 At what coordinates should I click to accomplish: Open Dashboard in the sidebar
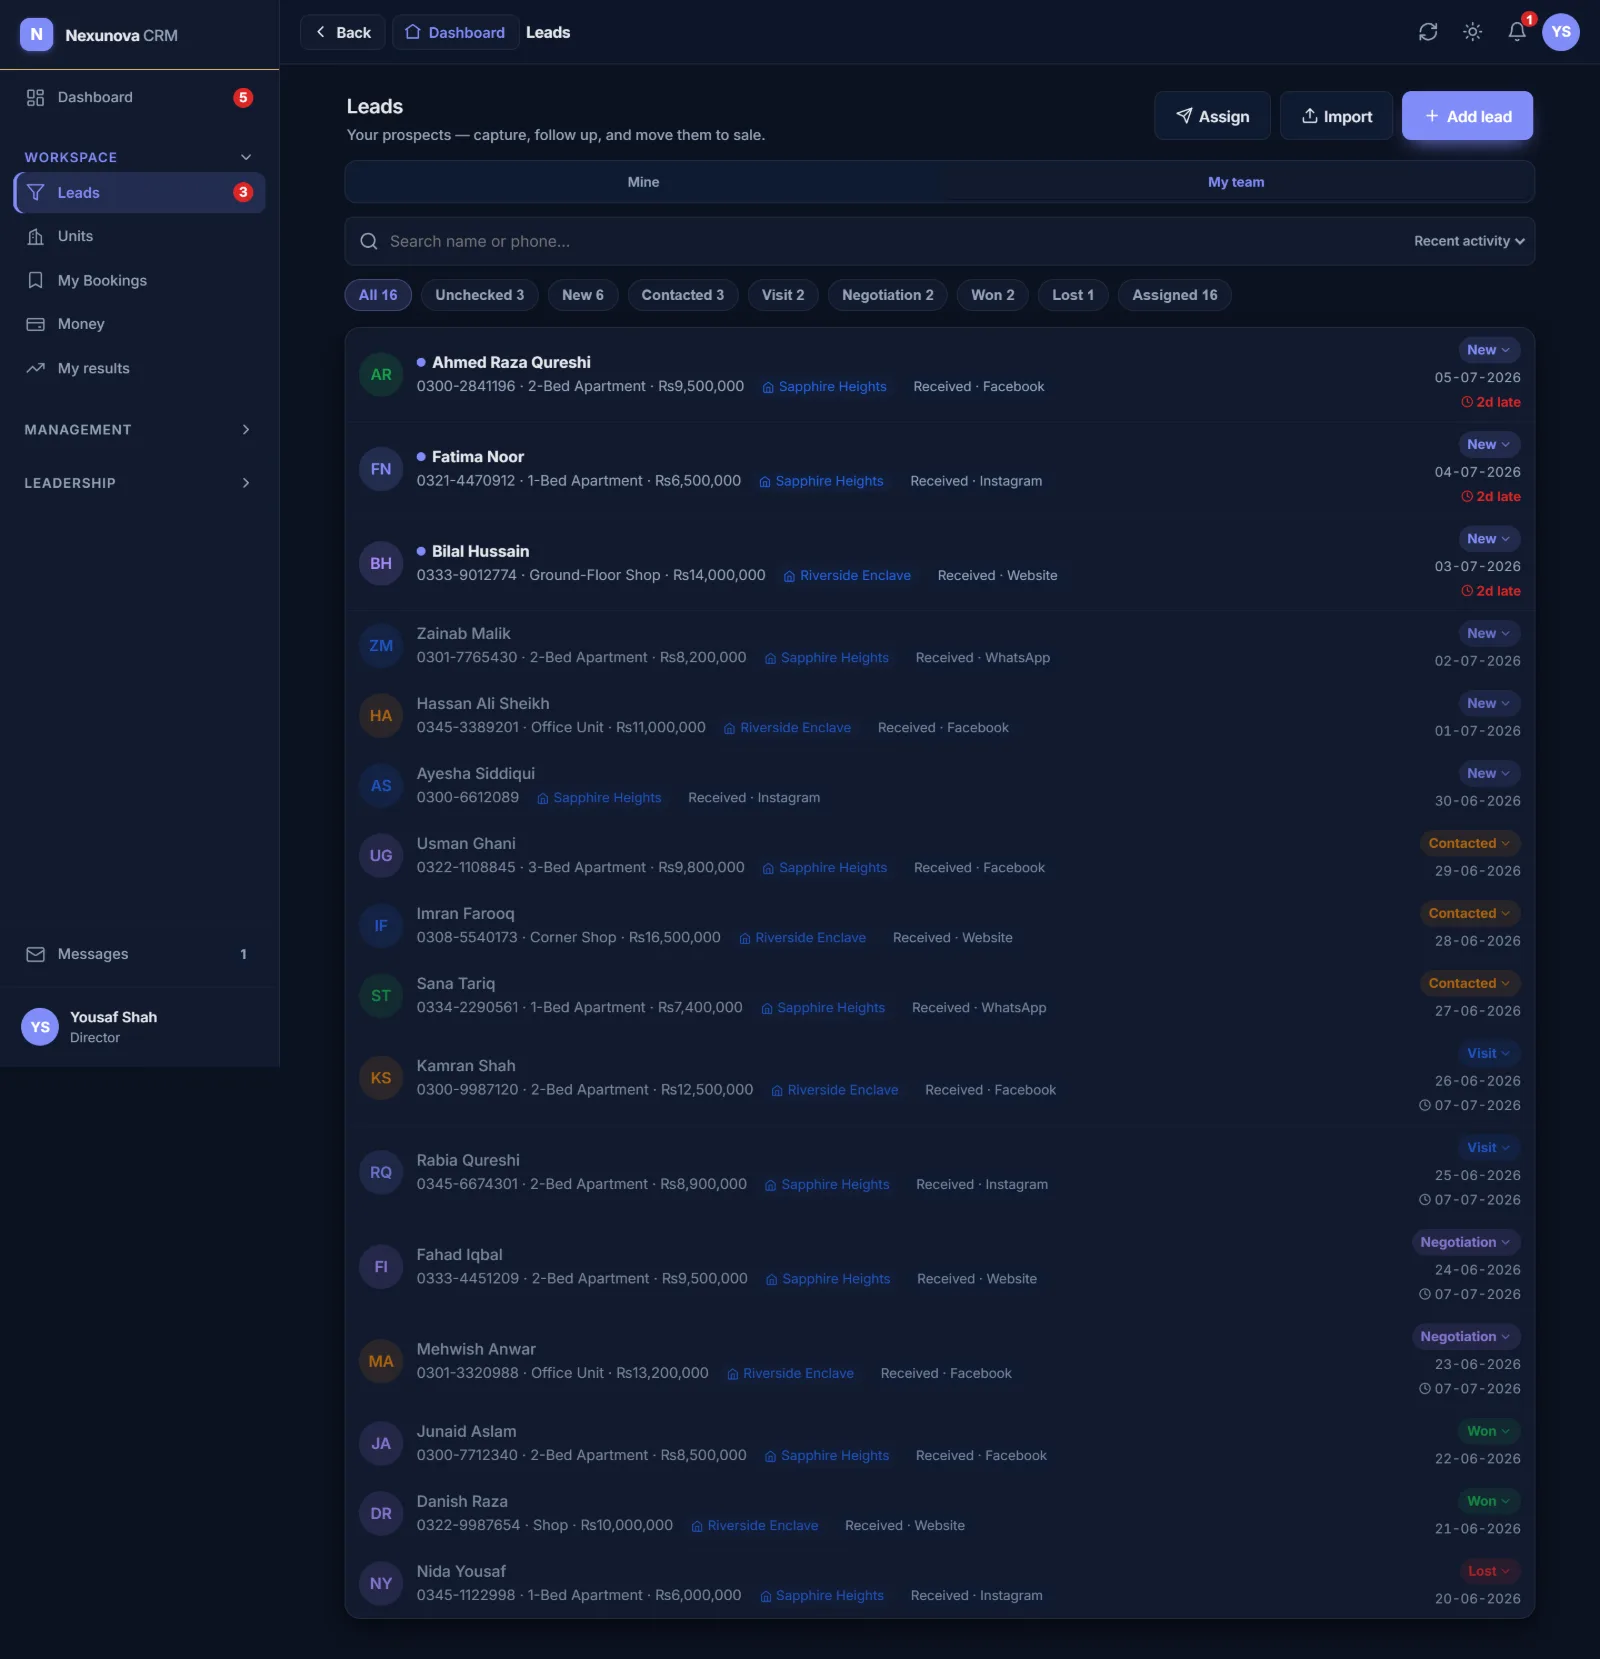pos(139,97)
